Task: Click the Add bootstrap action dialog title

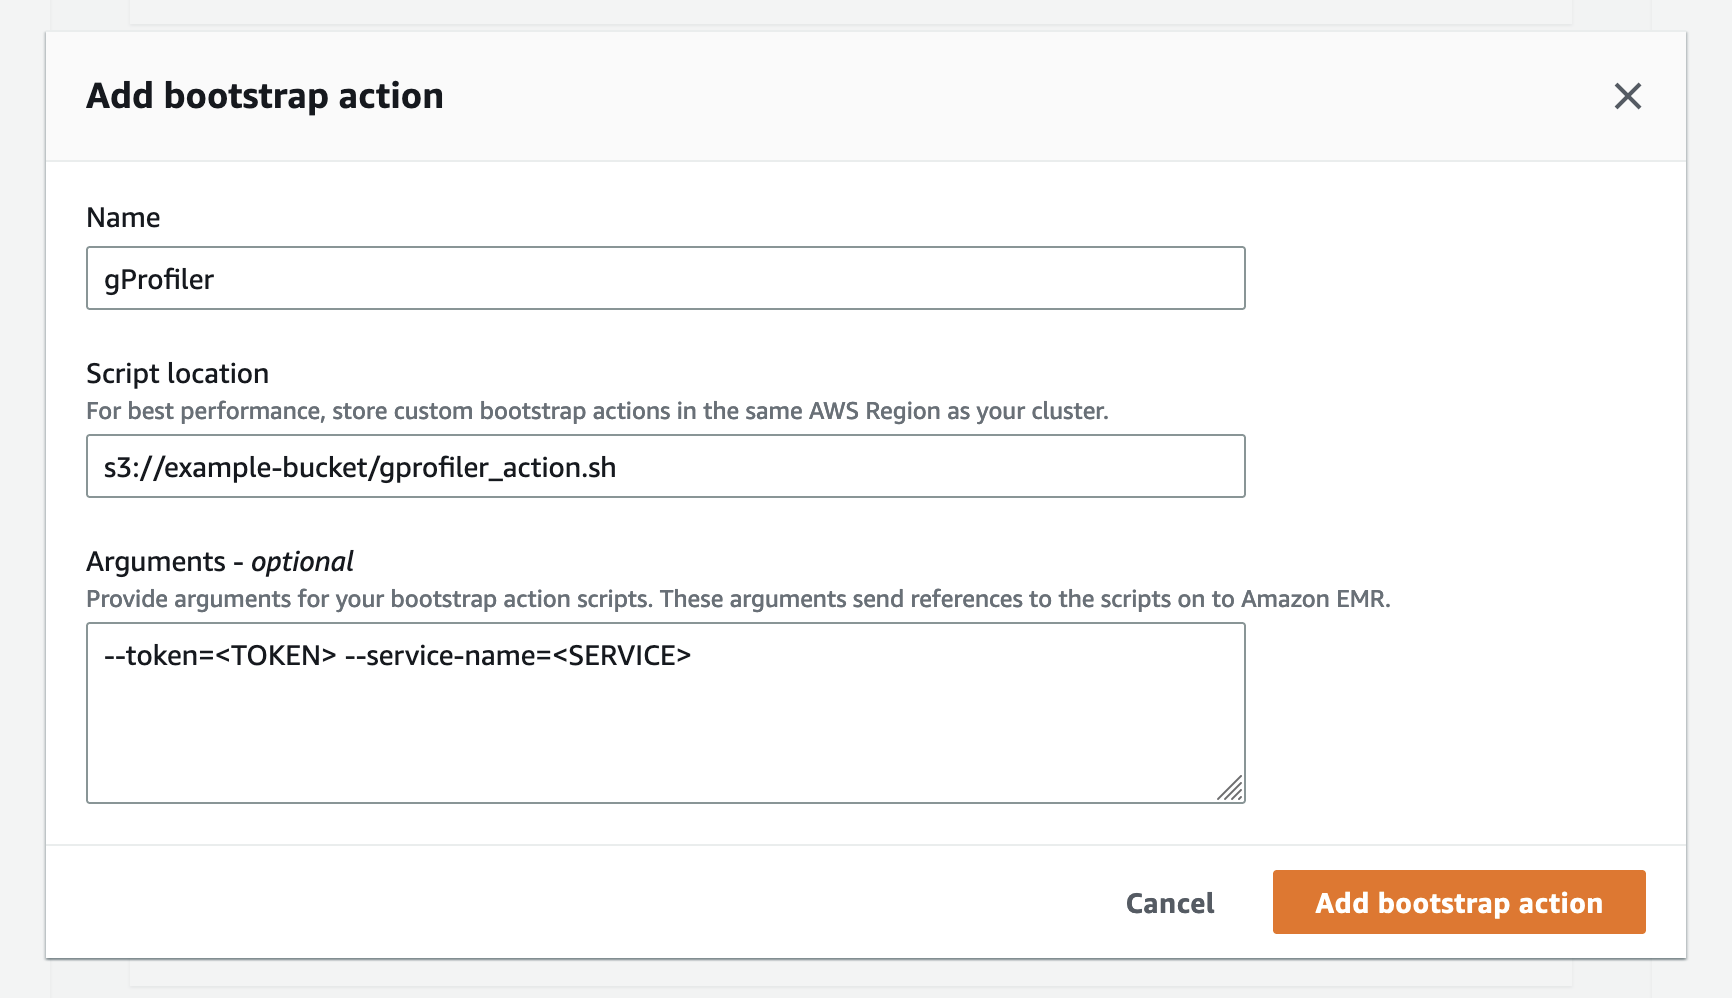Action: point(265,96)
